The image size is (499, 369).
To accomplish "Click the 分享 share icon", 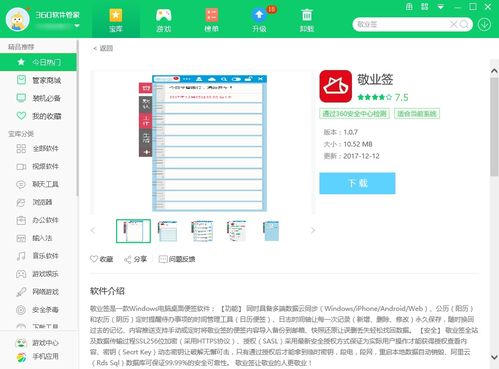I will click(128, 259).
